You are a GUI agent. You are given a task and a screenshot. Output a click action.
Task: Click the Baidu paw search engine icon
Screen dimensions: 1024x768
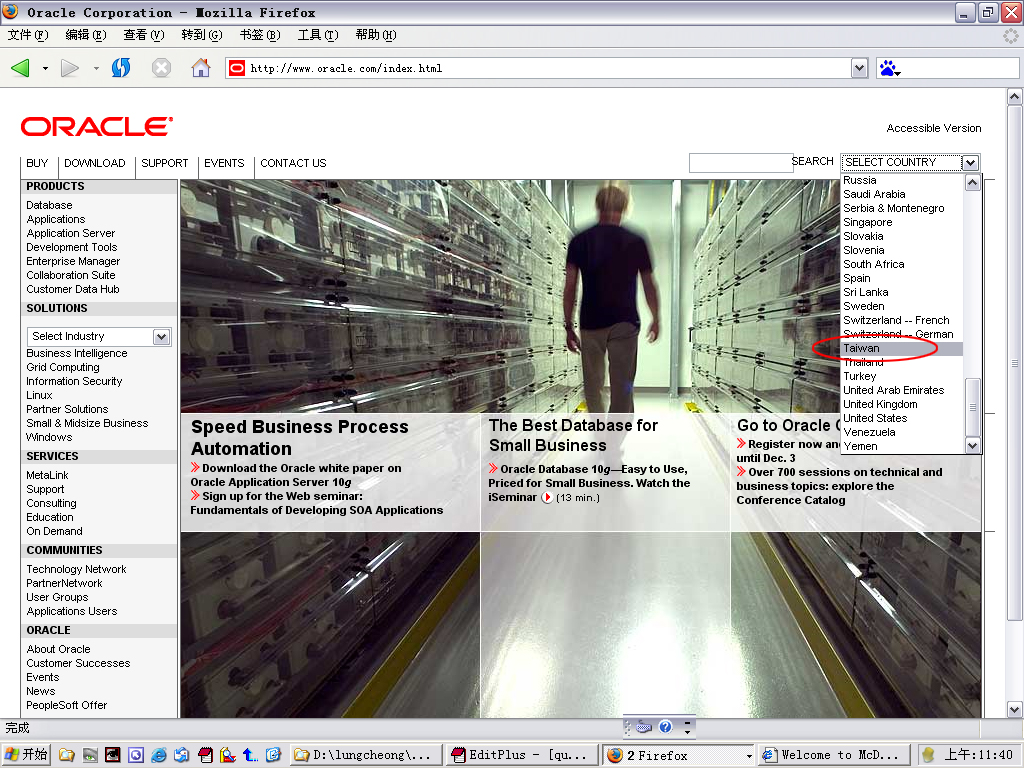[x=888, y=68]
